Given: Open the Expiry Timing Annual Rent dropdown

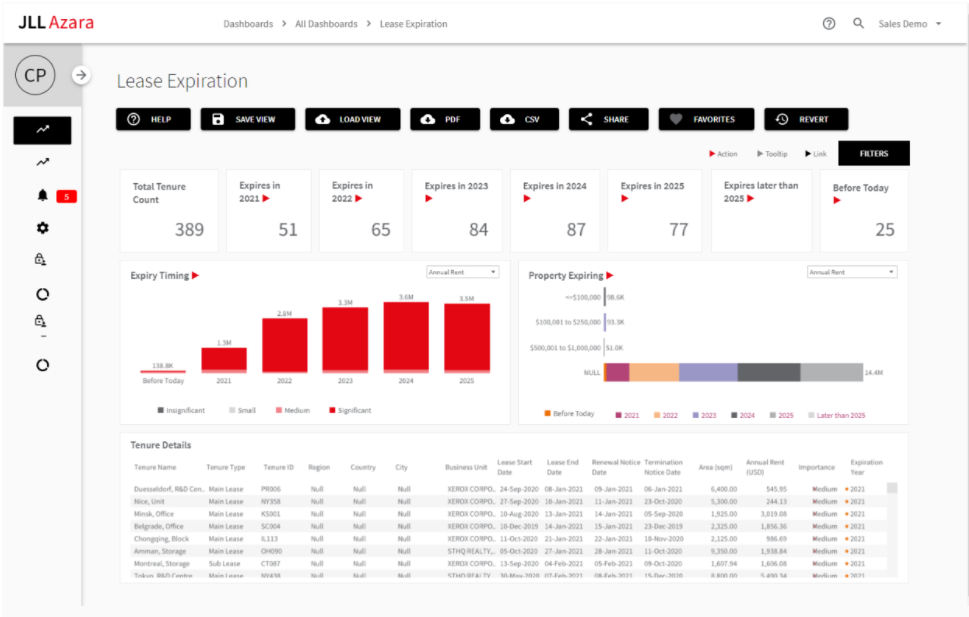Looking at the screenshot, I should point(462,272).
